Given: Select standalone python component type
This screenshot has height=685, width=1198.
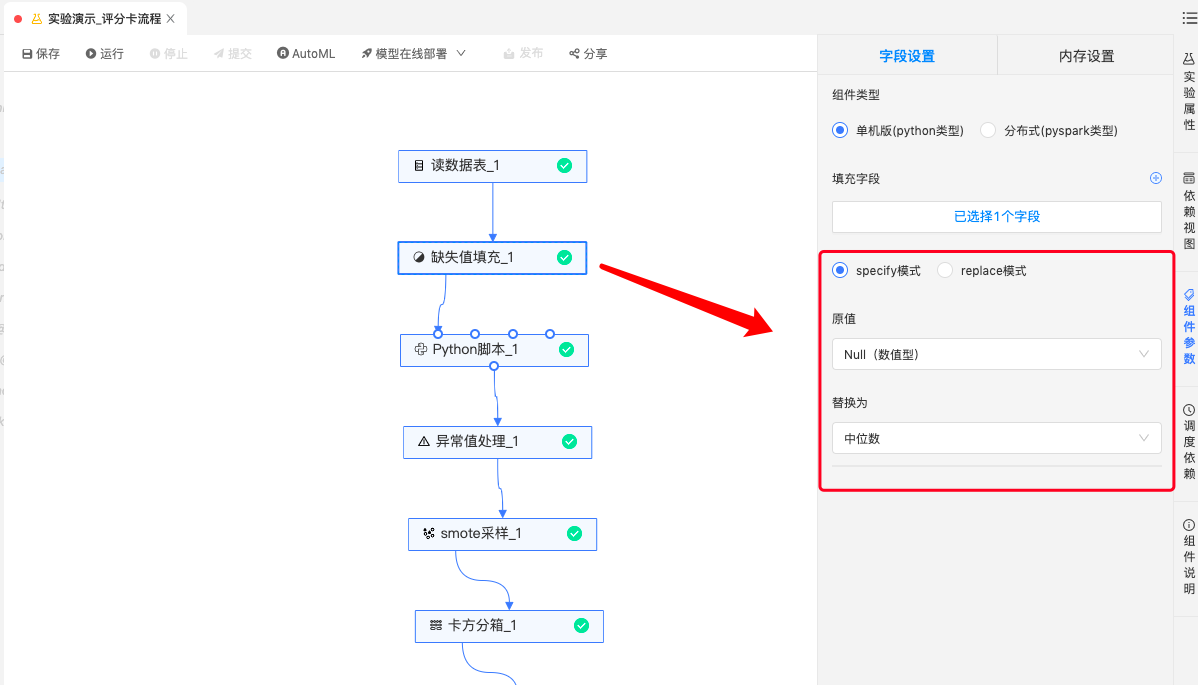Looking at the screenshot, I should click(x=840, y=130).
